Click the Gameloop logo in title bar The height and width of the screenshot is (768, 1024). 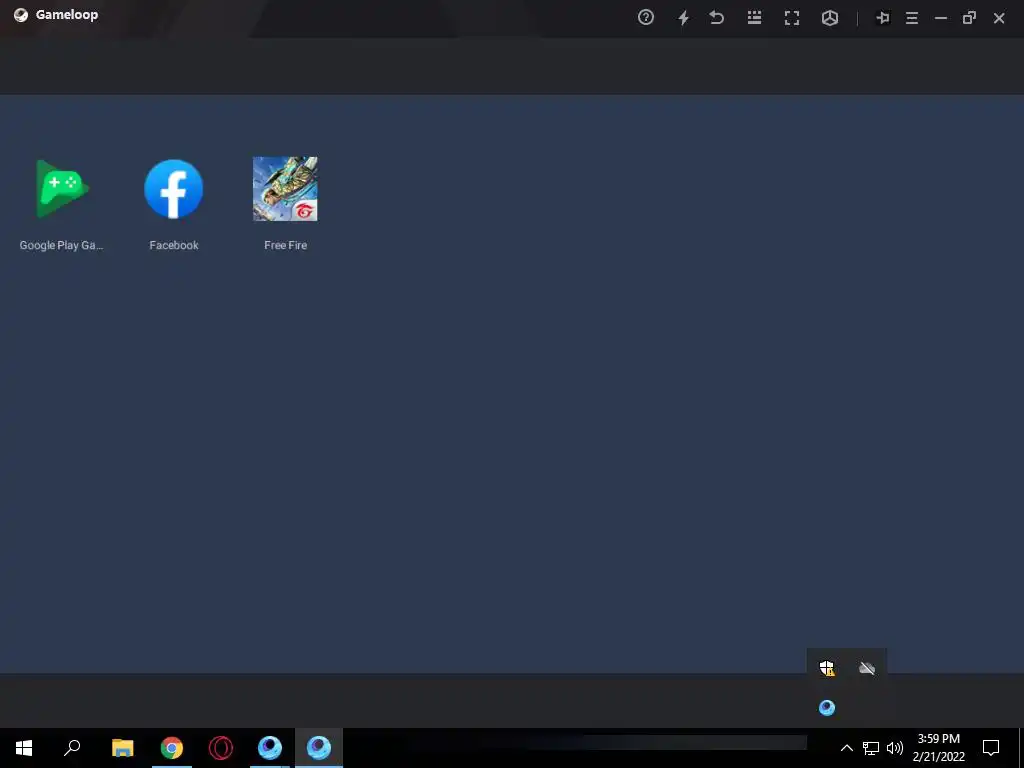click(x=21, y=15)
